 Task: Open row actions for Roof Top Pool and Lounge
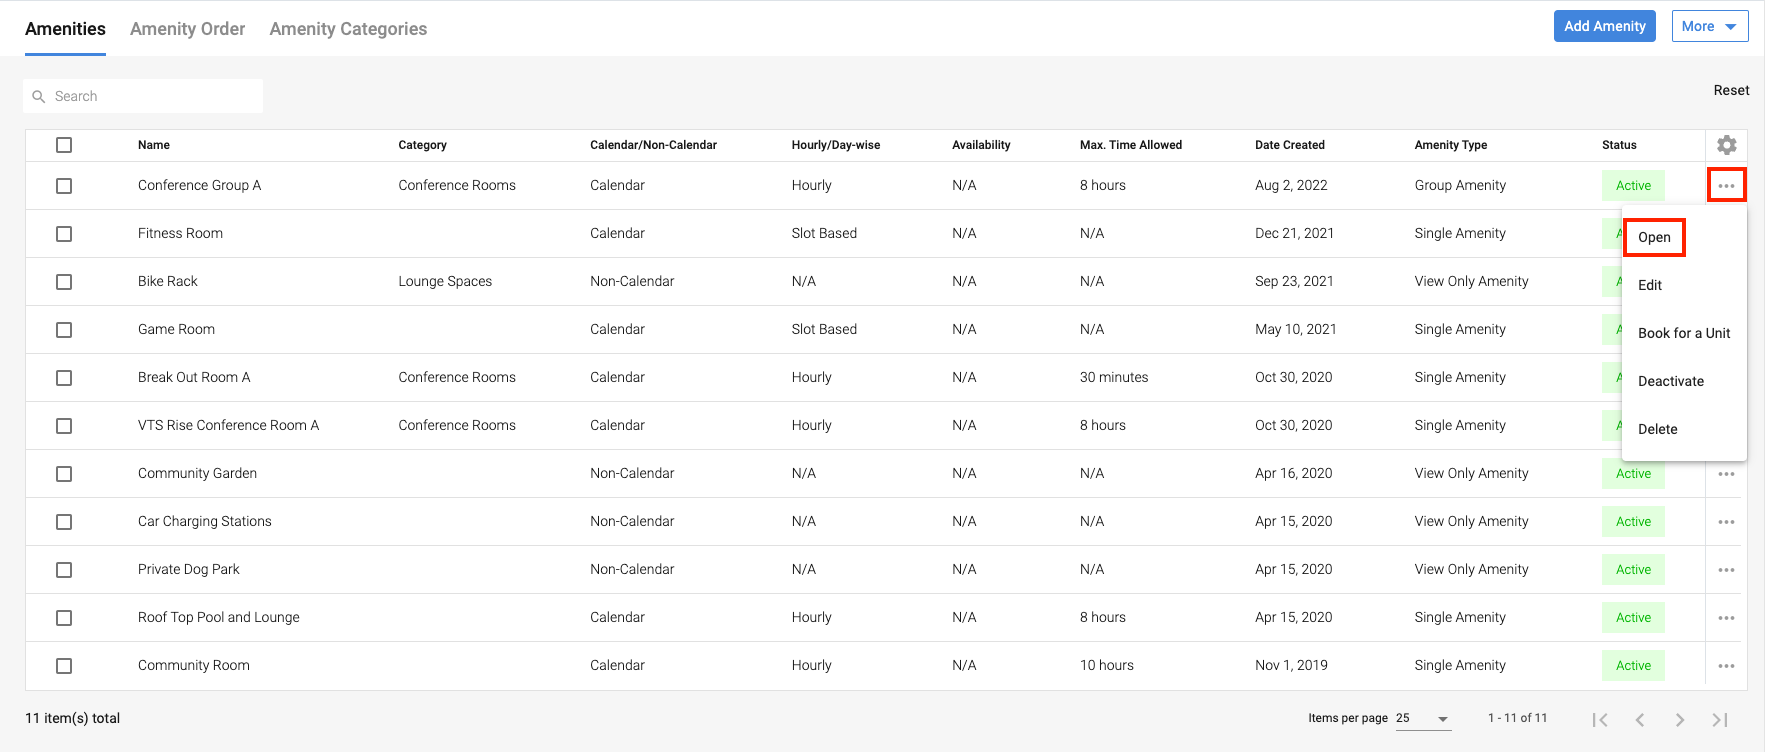pyautogui.click(x=1726, y=618)
